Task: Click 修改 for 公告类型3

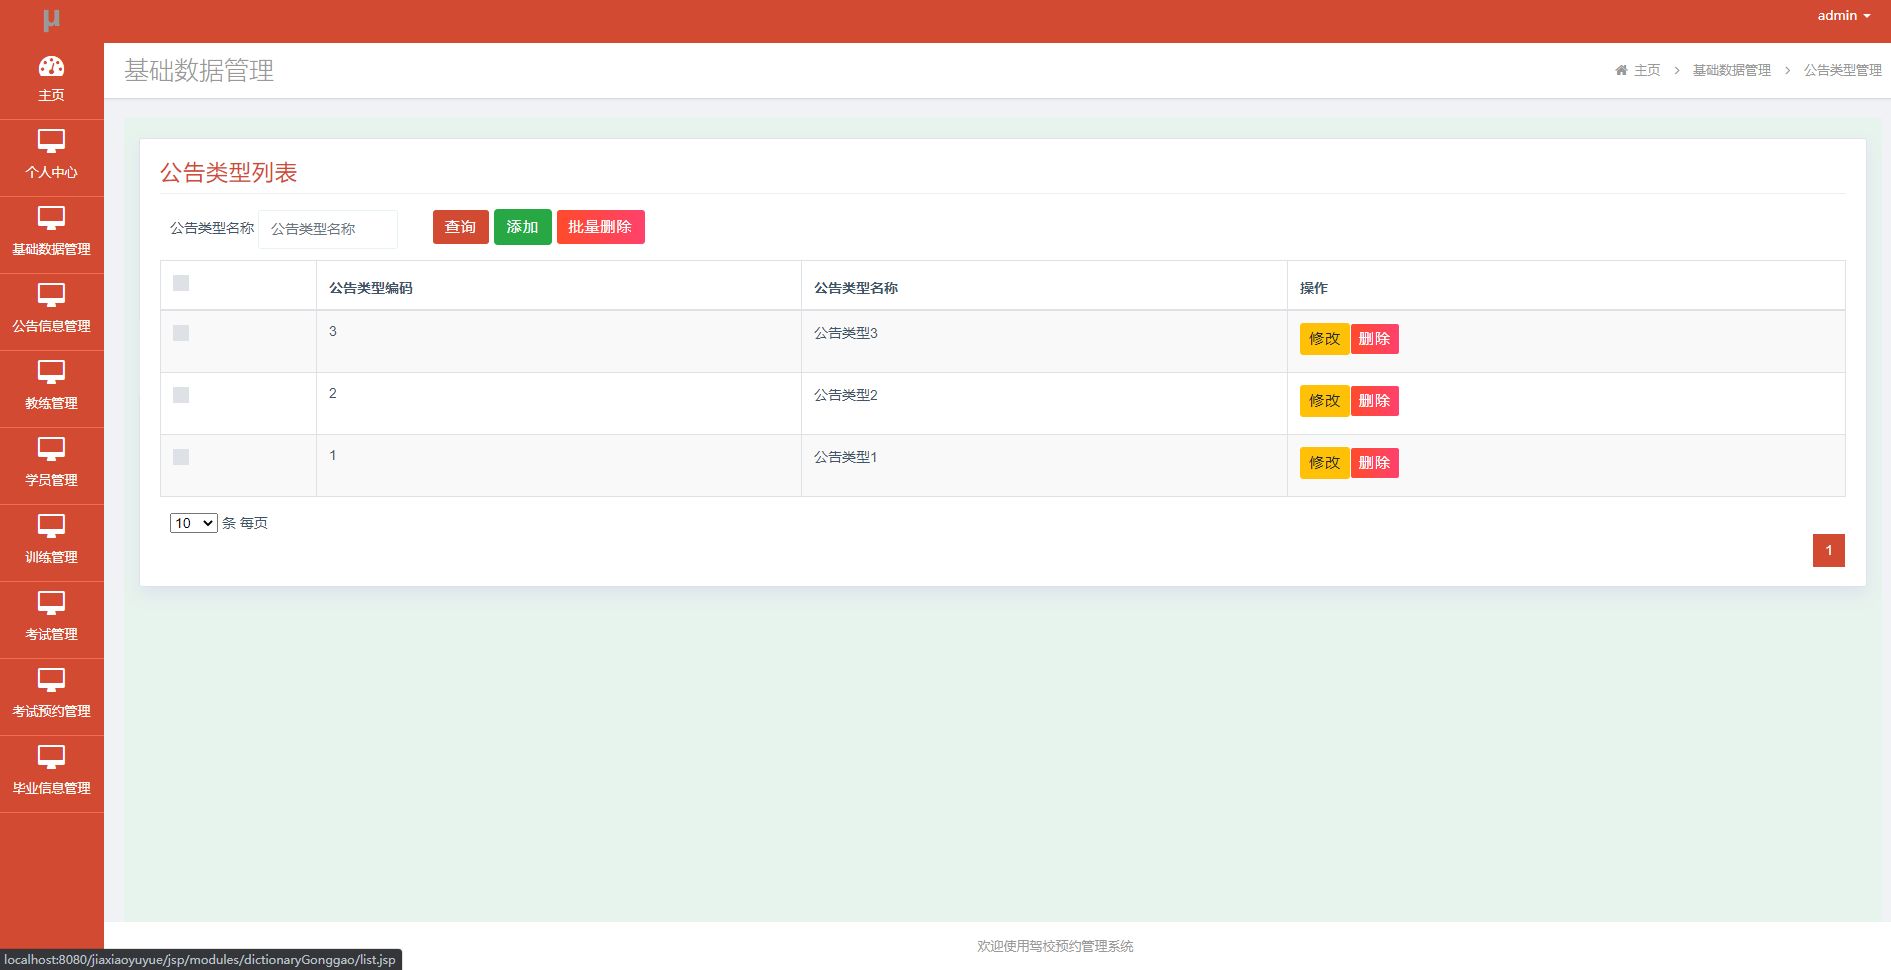Action: click(1324, 339)
